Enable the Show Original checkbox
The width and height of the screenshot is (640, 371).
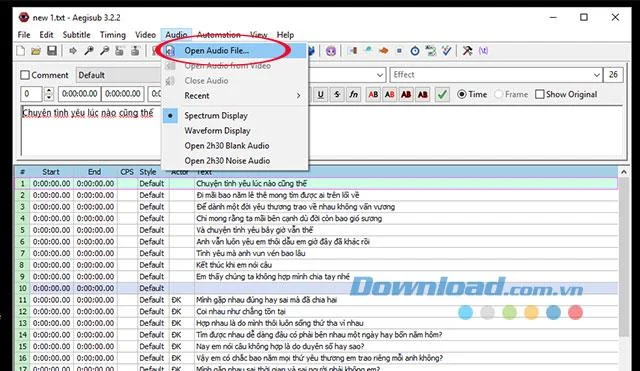click(x=540, y=94)
